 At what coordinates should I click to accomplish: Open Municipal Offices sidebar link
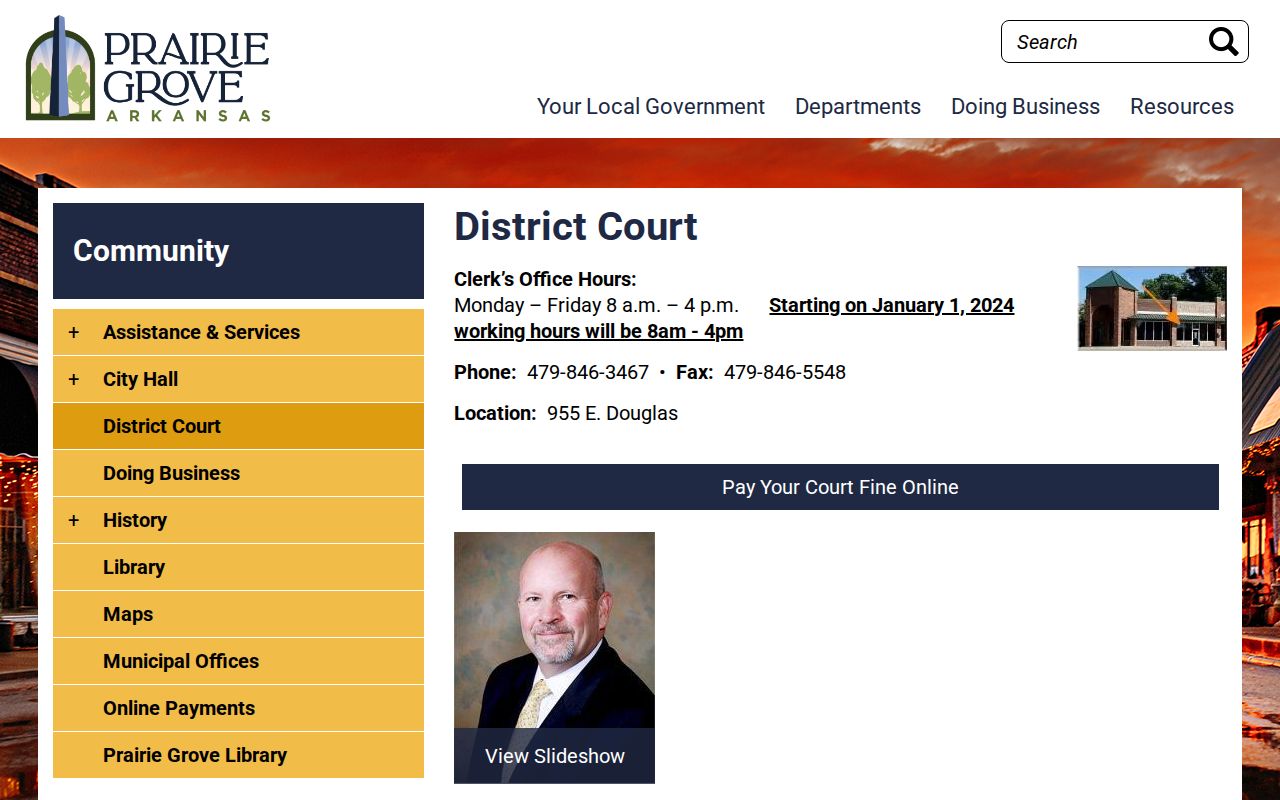click(238, 661)
